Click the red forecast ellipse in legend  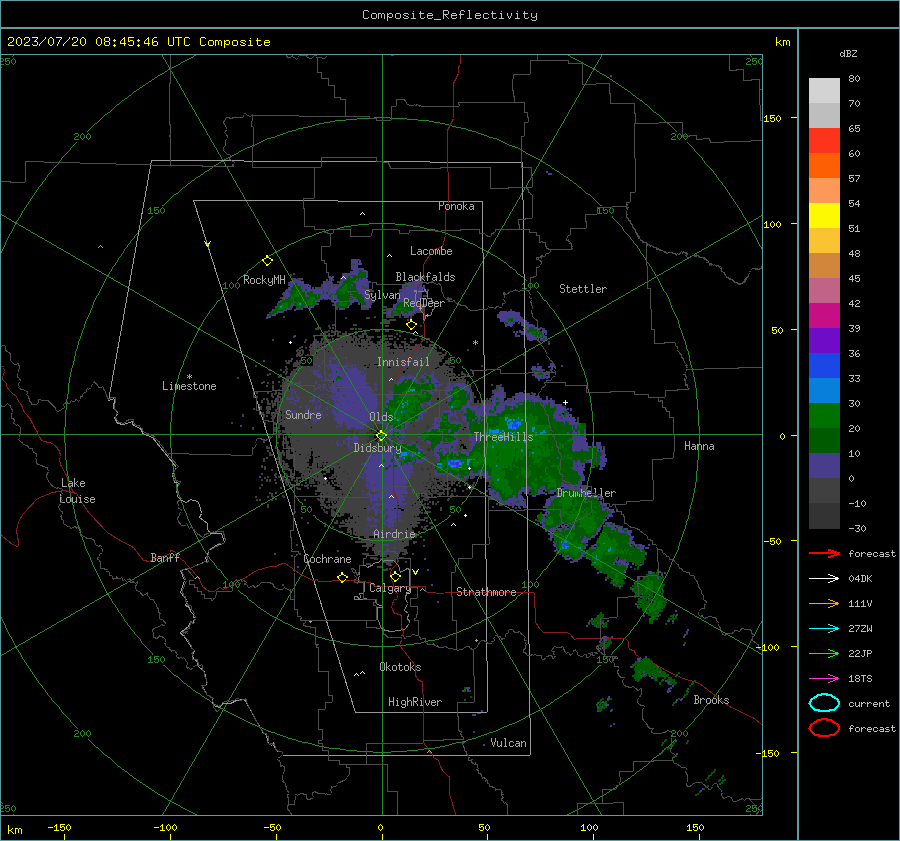pyautogui.click(x=824, y=728)
